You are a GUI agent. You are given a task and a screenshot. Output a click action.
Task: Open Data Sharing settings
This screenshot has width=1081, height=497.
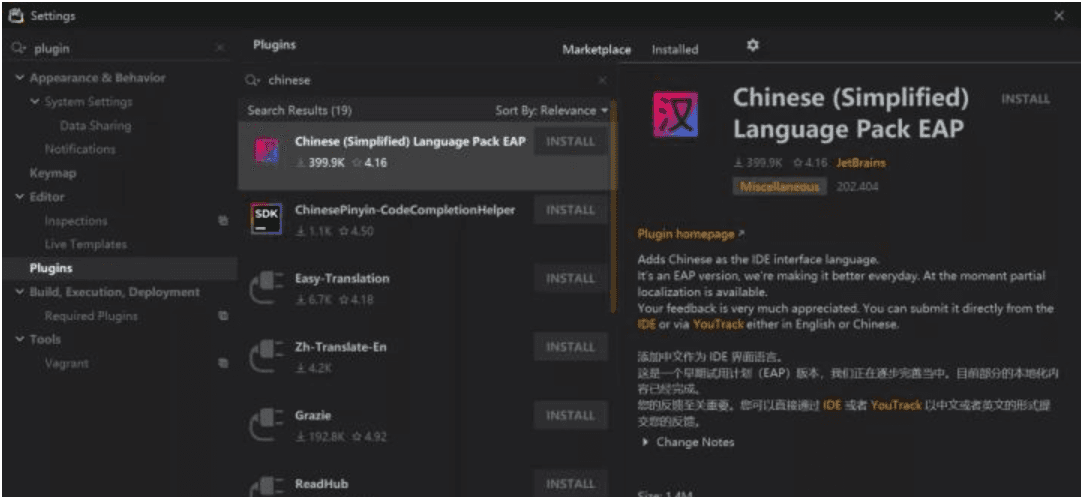click(95, 125)
